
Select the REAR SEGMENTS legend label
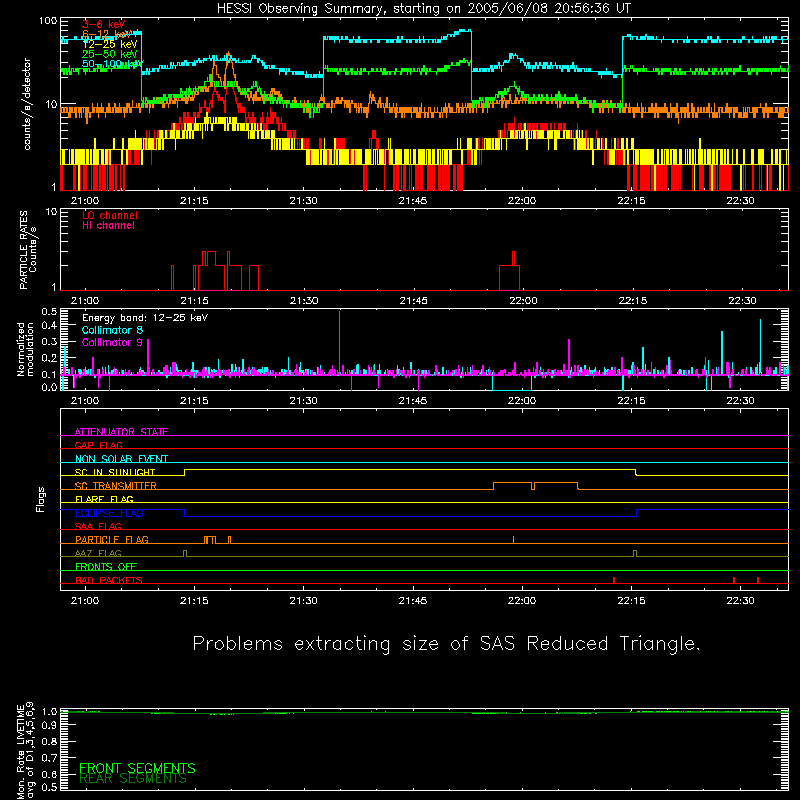pos(133,779)
